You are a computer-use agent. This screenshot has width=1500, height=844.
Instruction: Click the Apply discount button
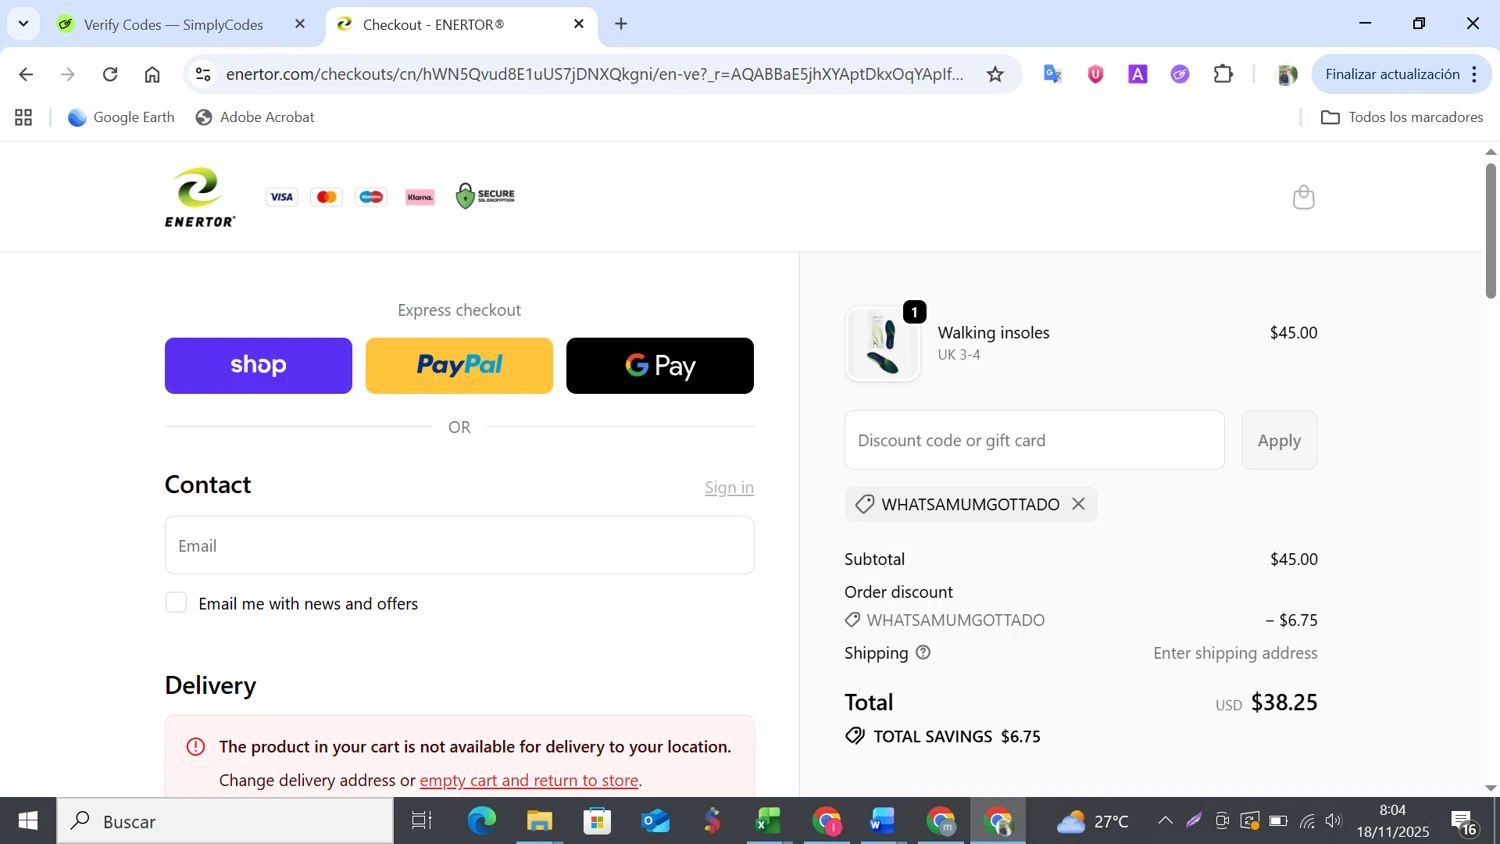coord(1279,440)
